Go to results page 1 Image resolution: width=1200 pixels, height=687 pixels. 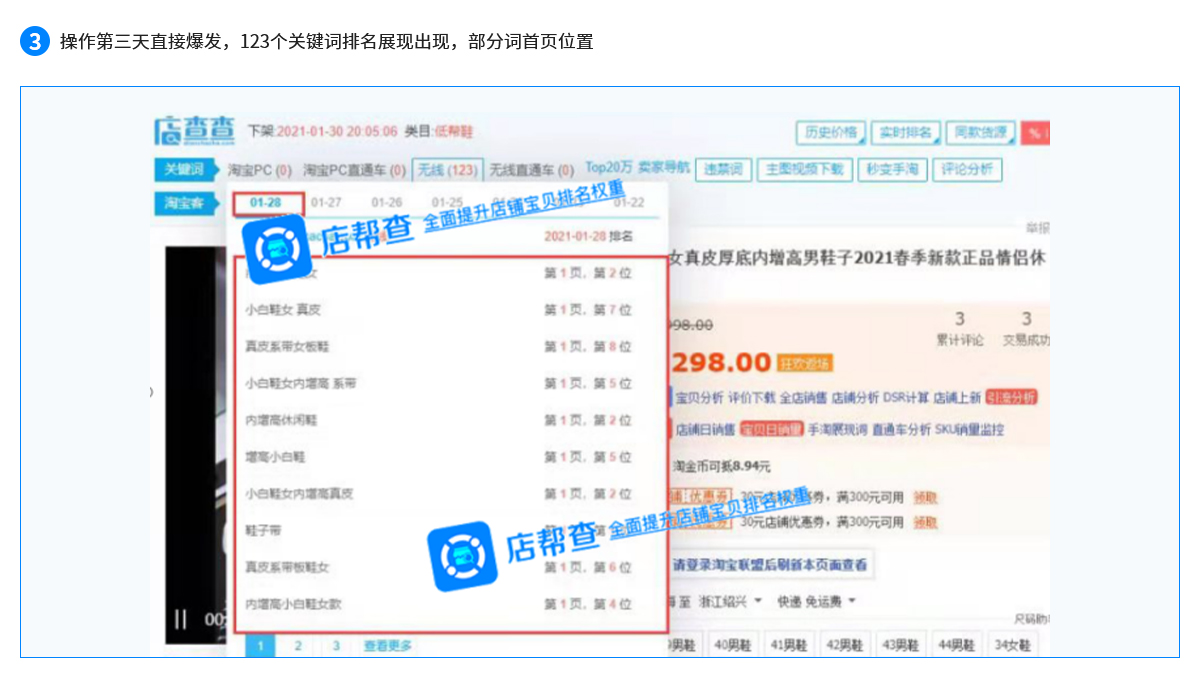point(260,646)
